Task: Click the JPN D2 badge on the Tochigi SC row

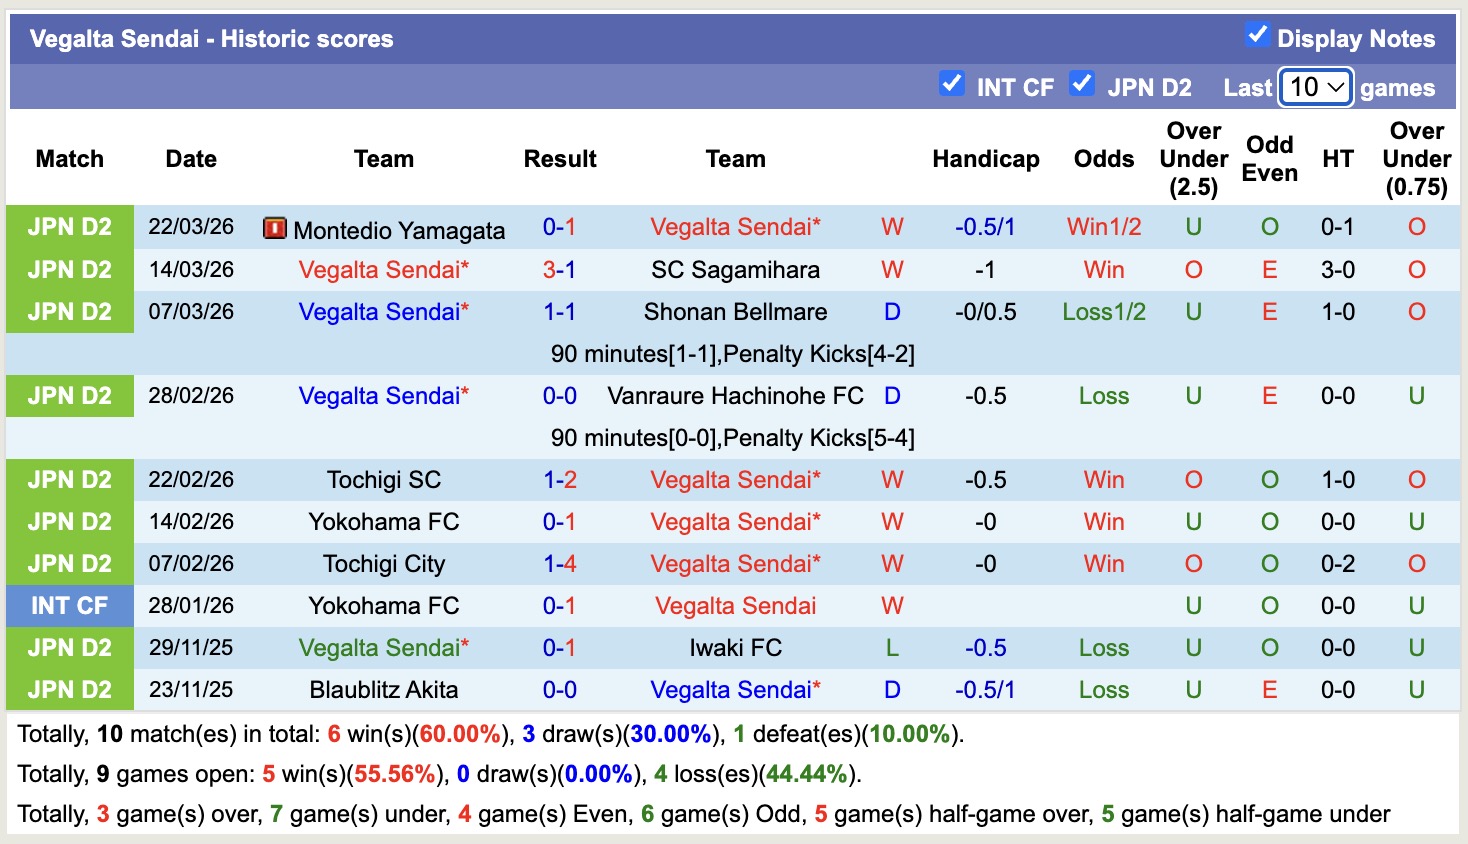Action: (x=69, y=479)
